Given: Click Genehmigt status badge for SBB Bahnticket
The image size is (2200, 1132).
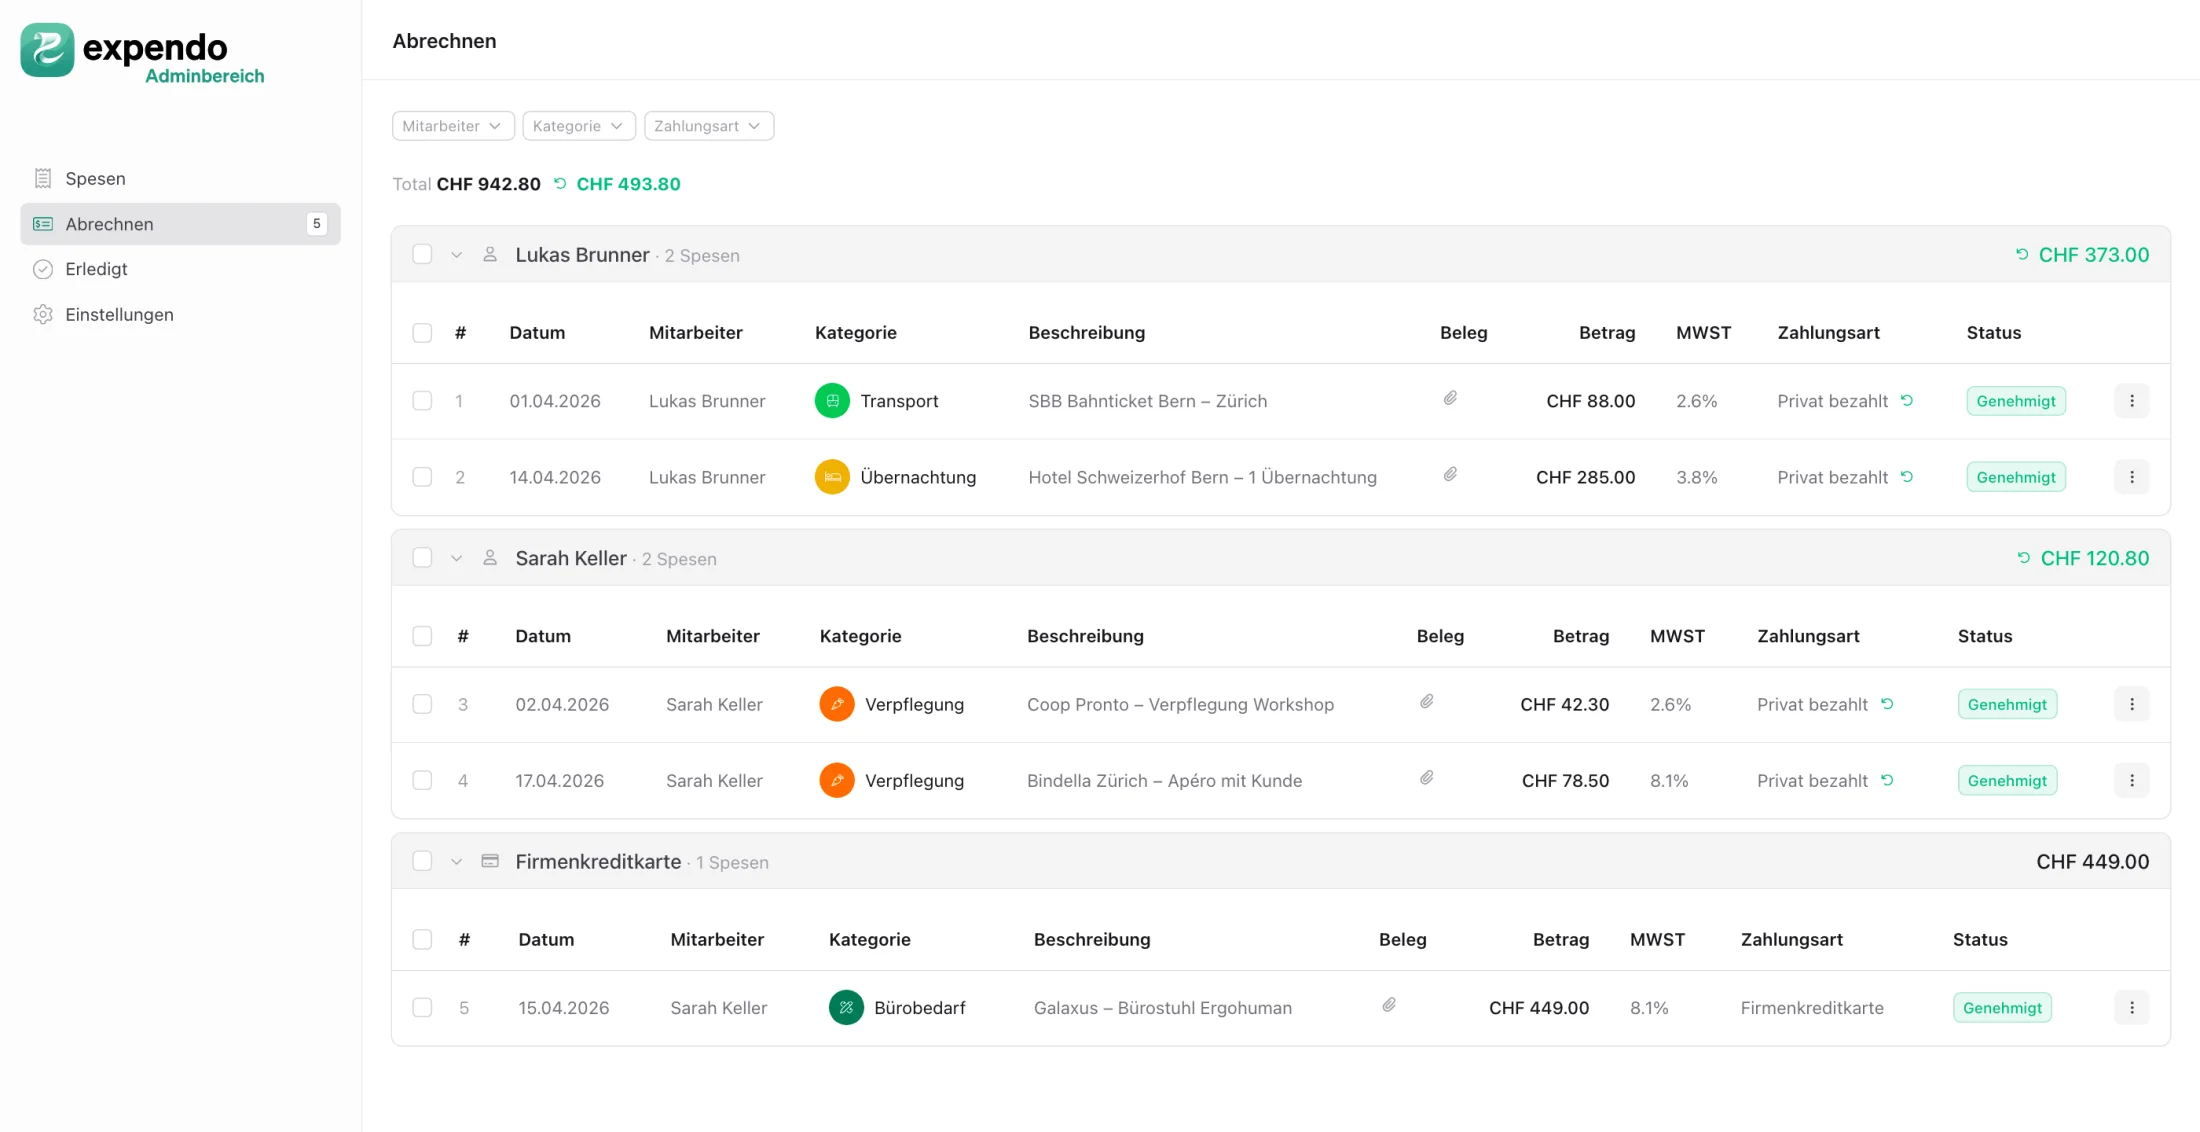Looking at the screenshot, I should (x=2016, y=401).
